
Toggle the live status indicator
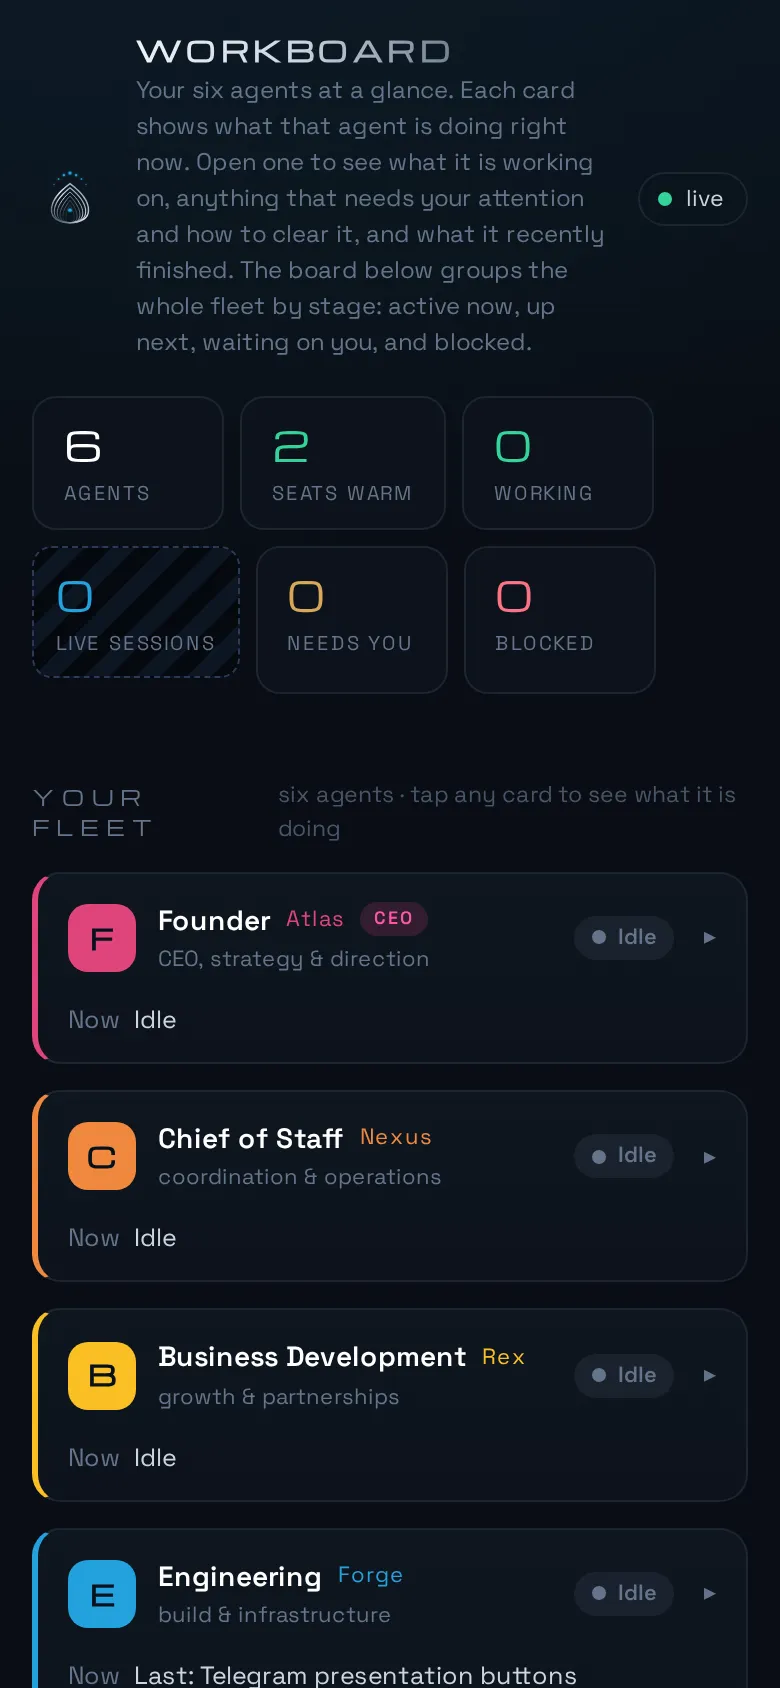(x=692, y=199)
